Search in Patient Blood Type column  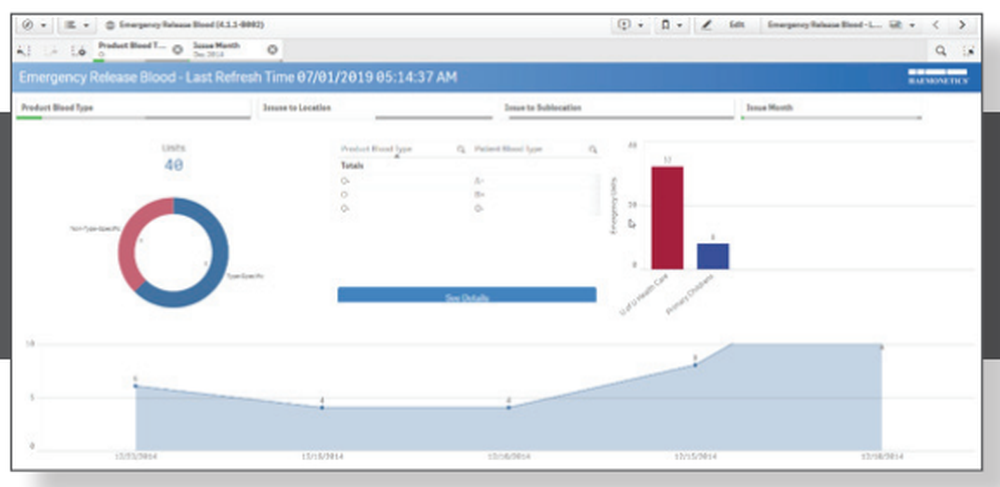[x=593, y=149]
